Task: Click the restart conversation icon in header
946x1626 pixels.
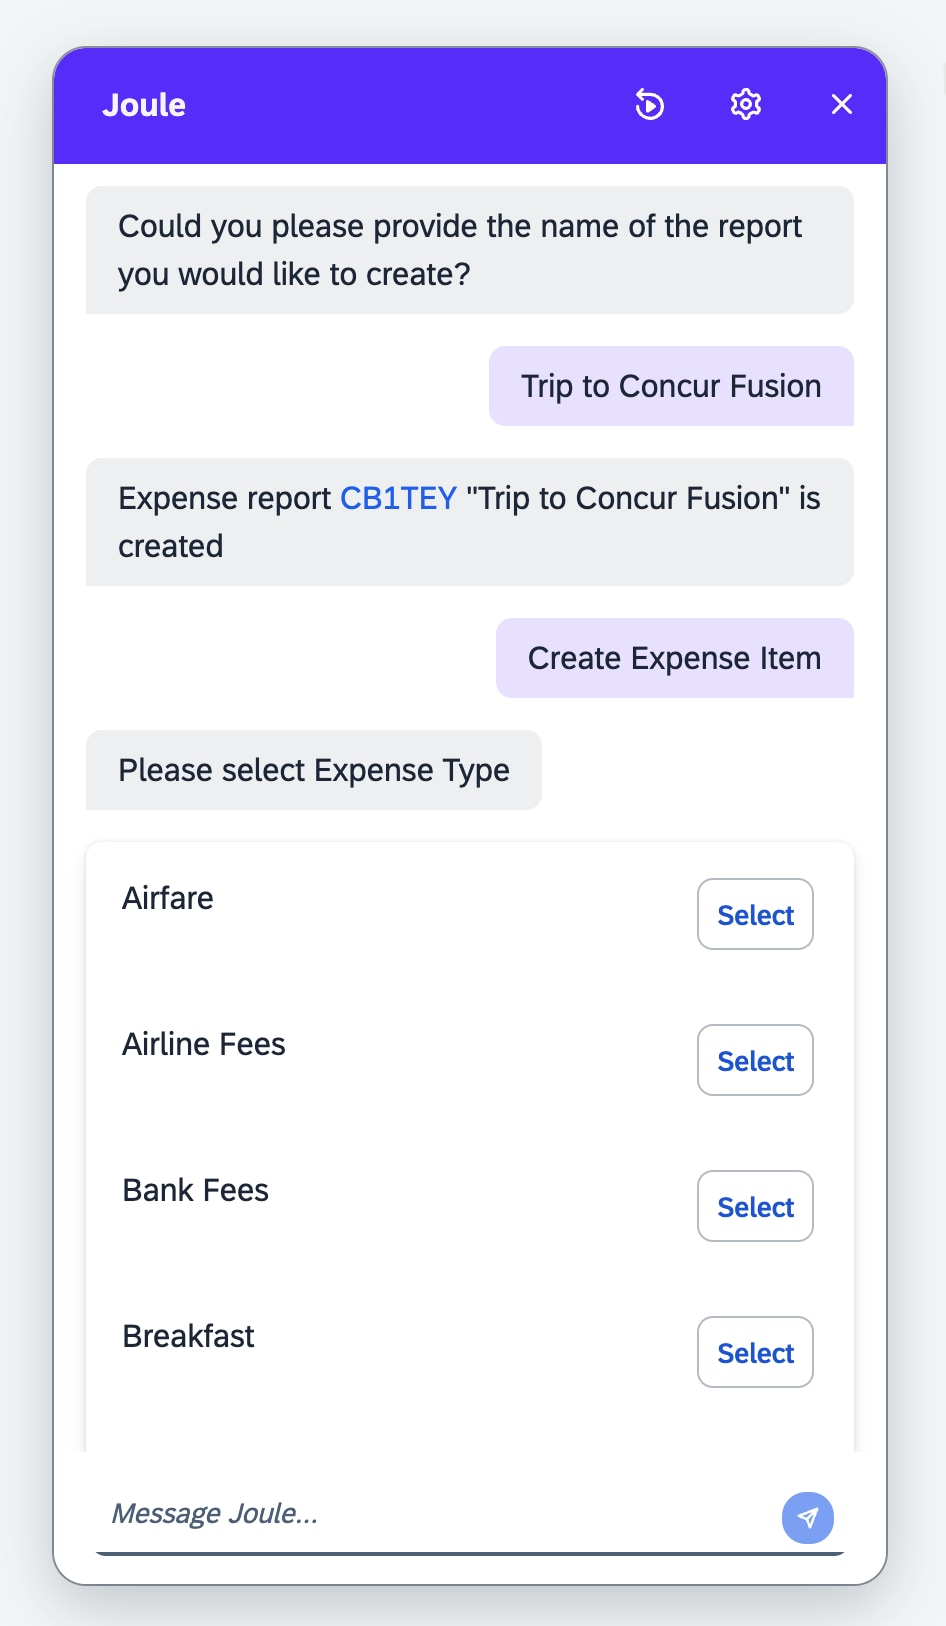Action: (x=650, y=104)
